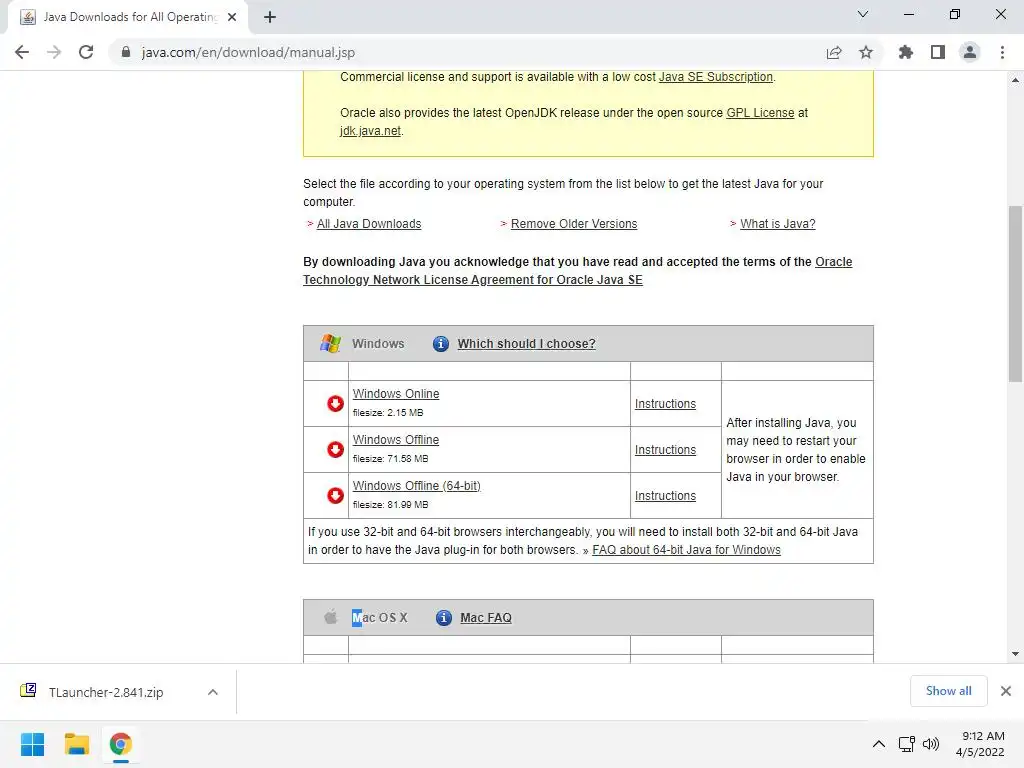Open the Chrome three-dot menu
Image resolution: width=1024 pixels, height=768 pixels.
1002,52
